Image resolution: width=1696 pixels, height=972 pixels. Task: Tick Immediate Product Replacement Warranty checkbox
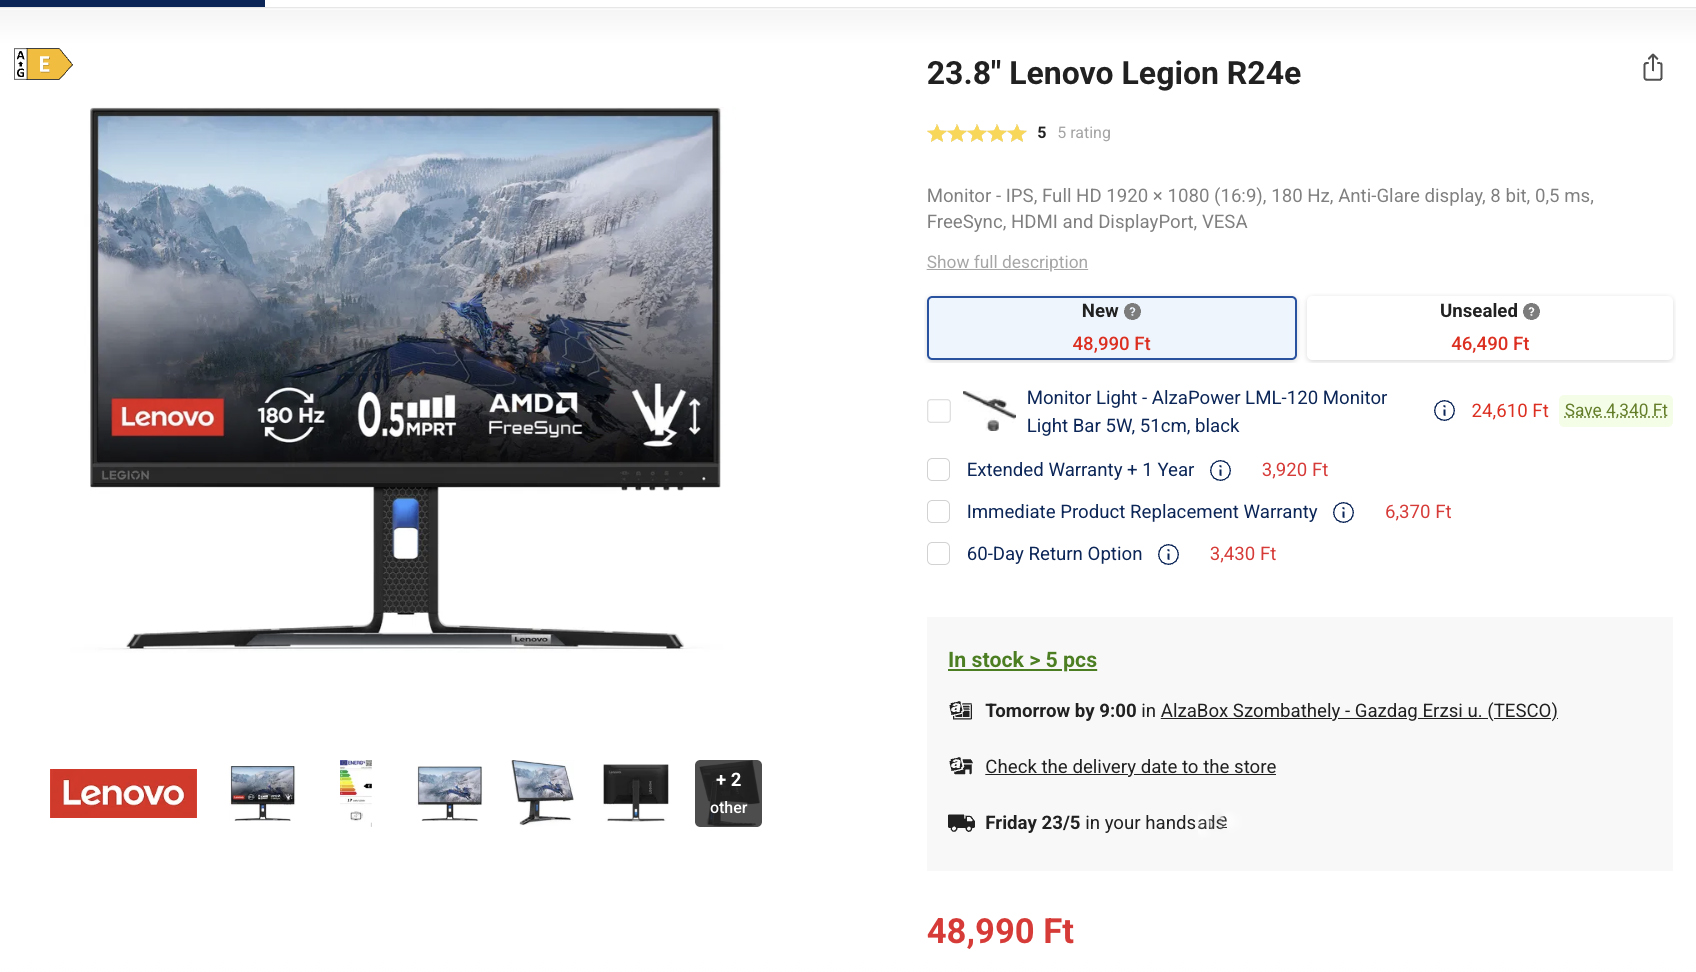939,512
